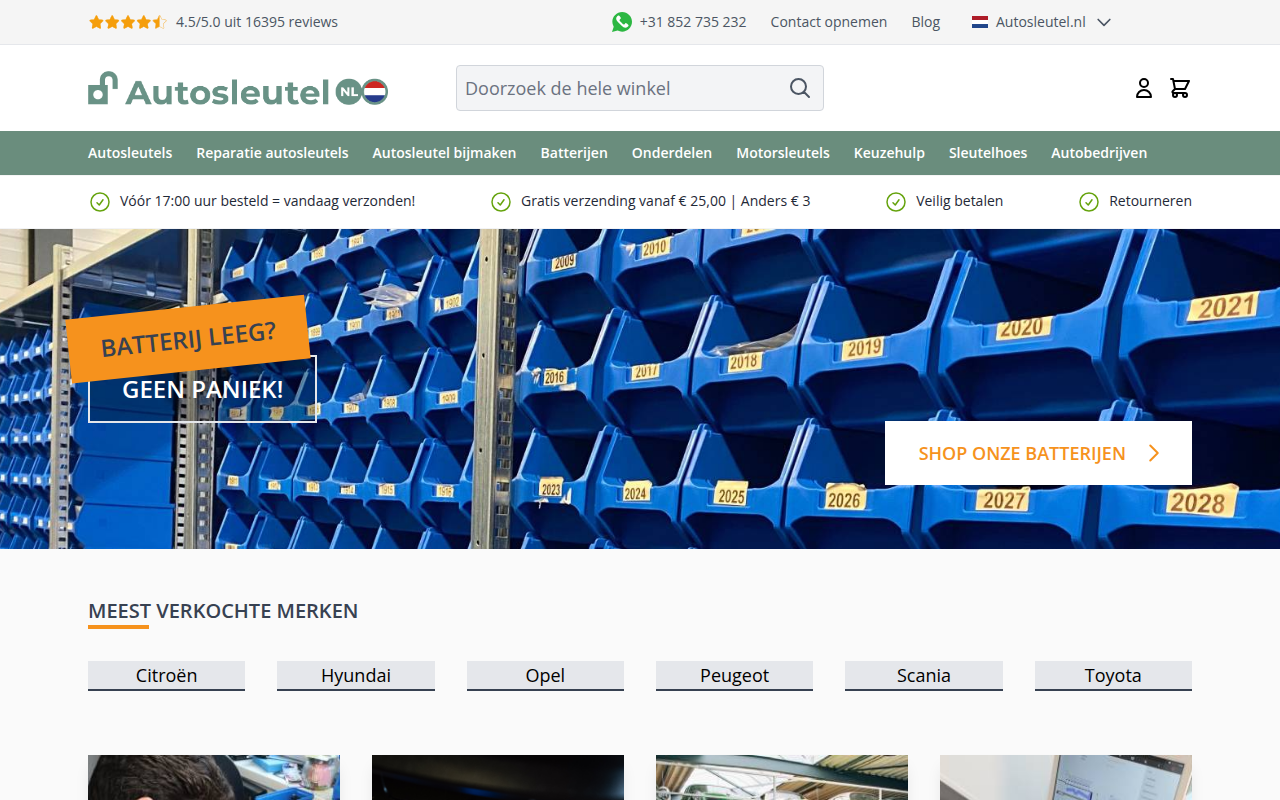Click the Batterij leeg? orange label
The image size is (1280, 800).
[x=188, y=338]
